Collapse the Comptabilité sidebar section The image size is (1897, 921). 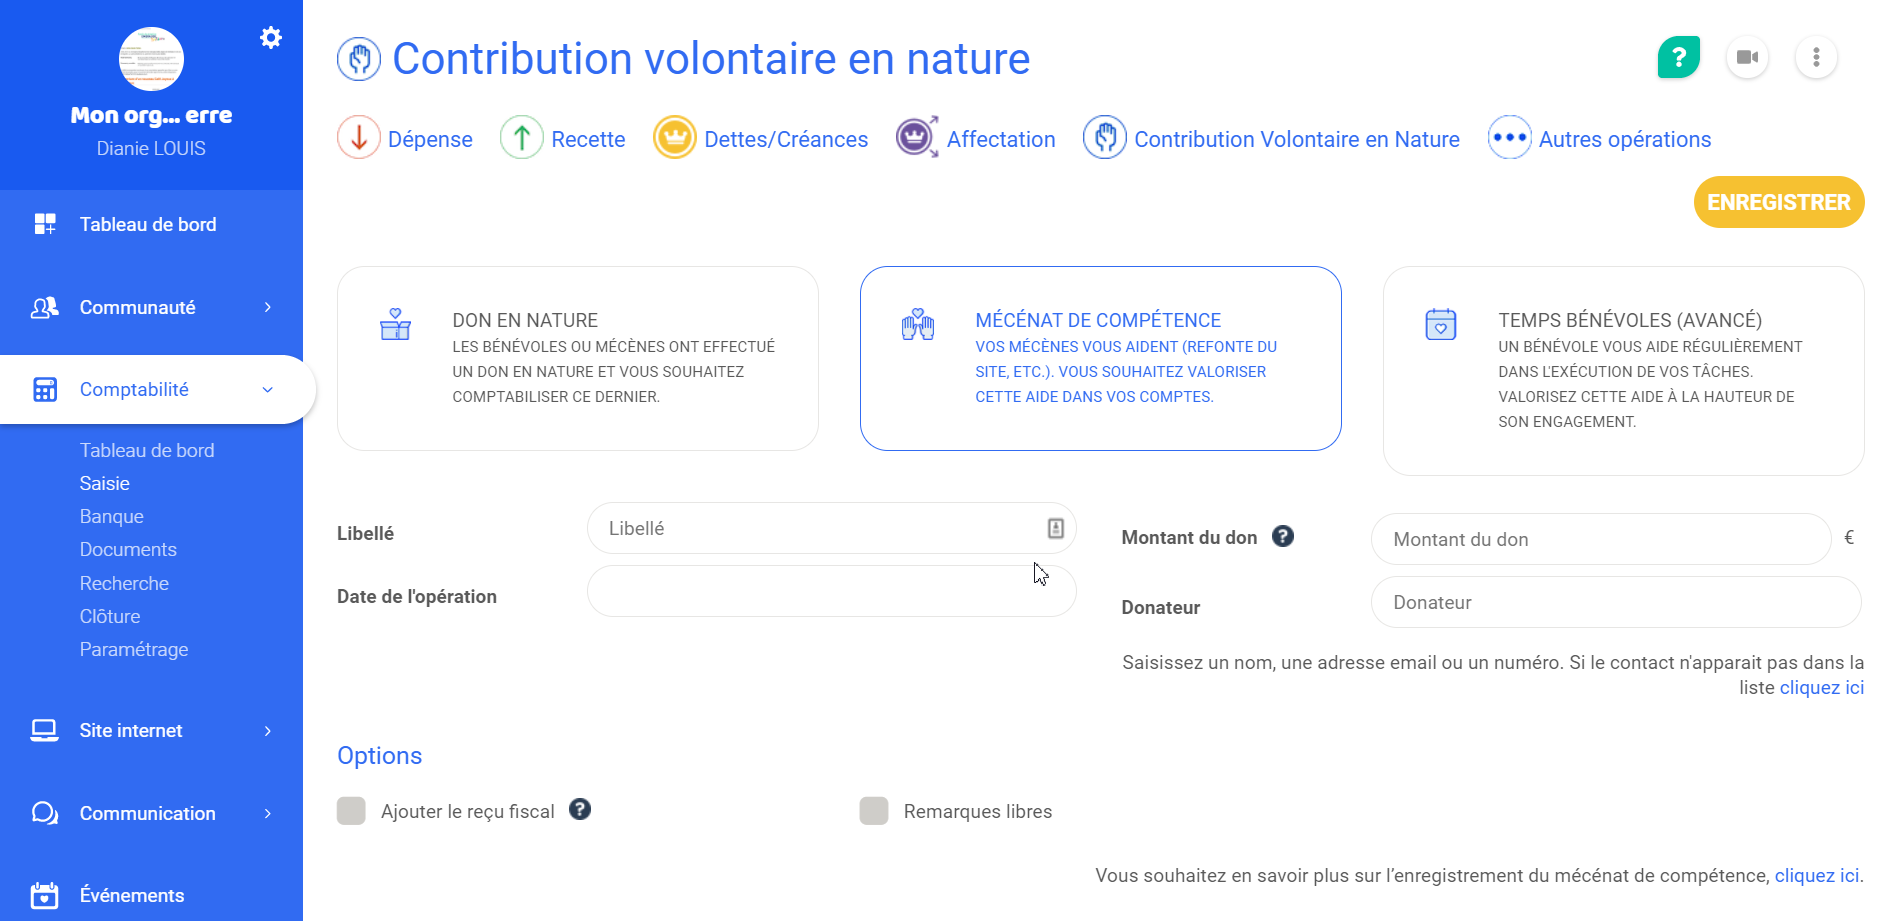coord(267,390)
